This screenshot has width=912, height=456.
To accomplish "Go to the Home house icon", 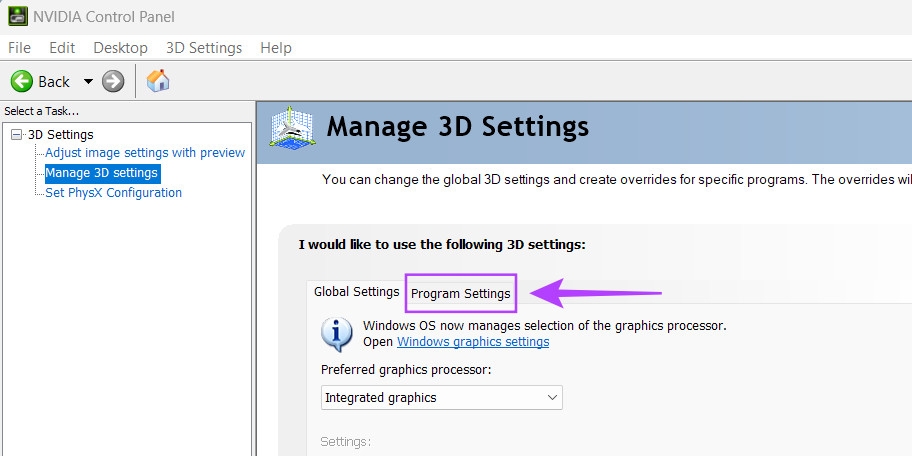I will tap(158, 81).
